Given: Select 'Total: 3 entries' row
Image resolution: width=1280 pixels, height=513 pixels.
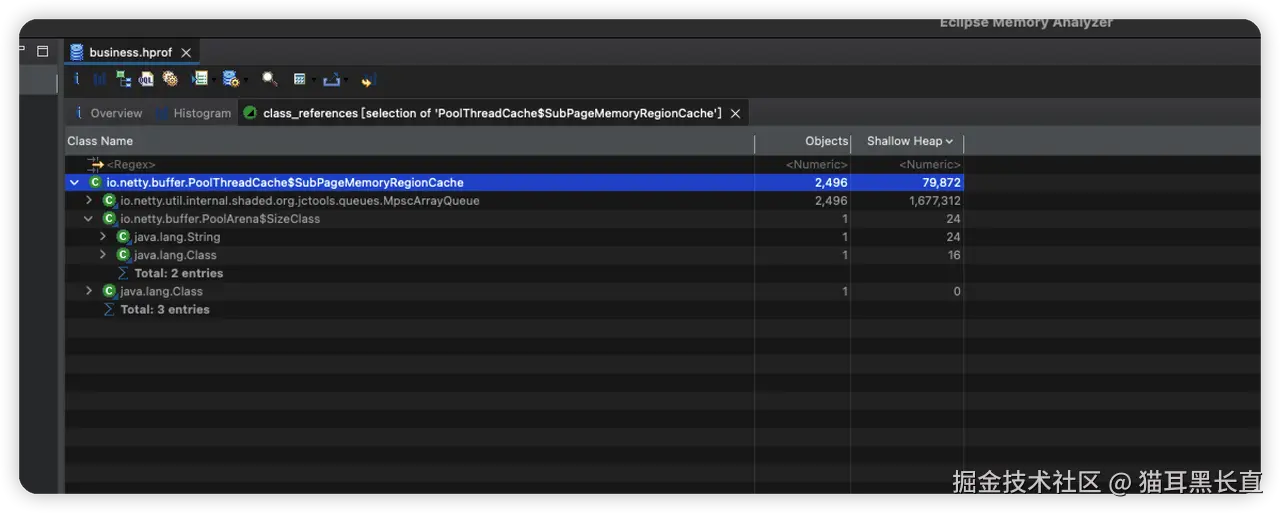Looking at the screenshot, I should (514, 309).
